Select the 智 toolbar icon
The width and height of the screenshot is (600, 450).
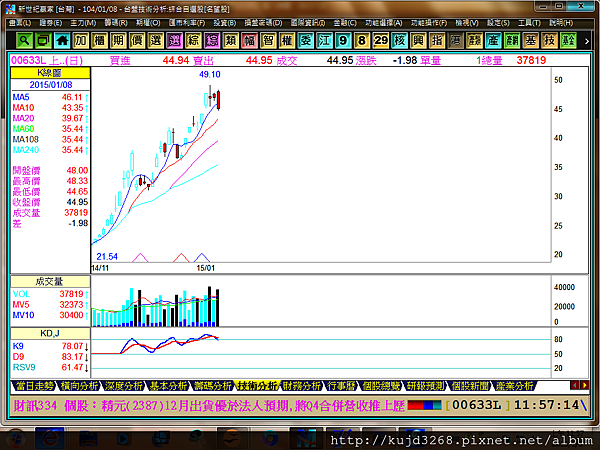(x=268, y=41)
